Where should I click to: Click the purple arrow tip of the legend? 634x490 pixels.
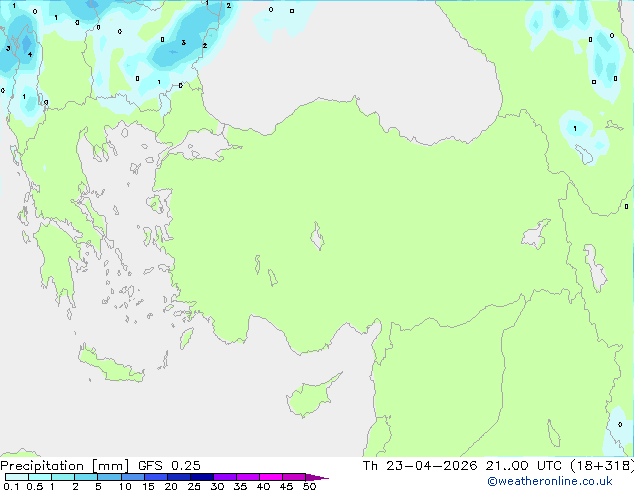pyautogui.click(x=317, y=477)
